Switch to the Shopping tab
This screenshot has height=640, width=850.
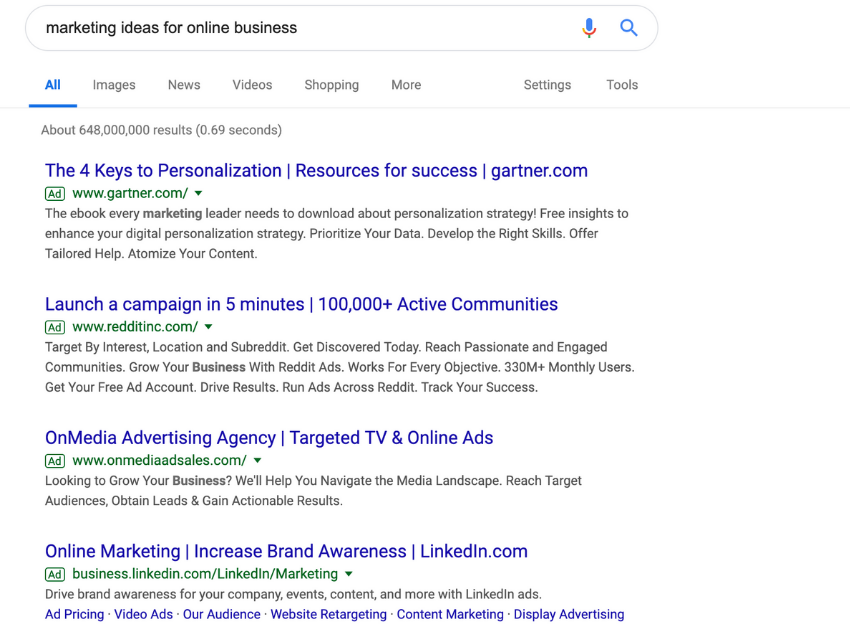tap(331, 85)
